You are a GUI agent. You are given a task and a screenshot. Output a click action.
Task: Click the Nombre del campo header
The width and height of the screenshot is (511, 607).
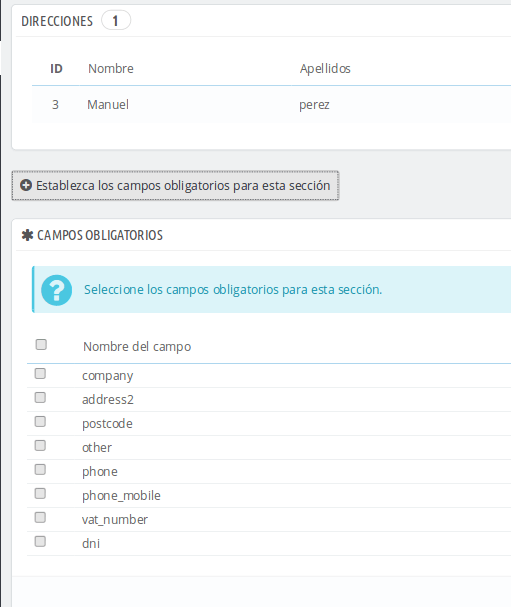(x=137, y=346)
